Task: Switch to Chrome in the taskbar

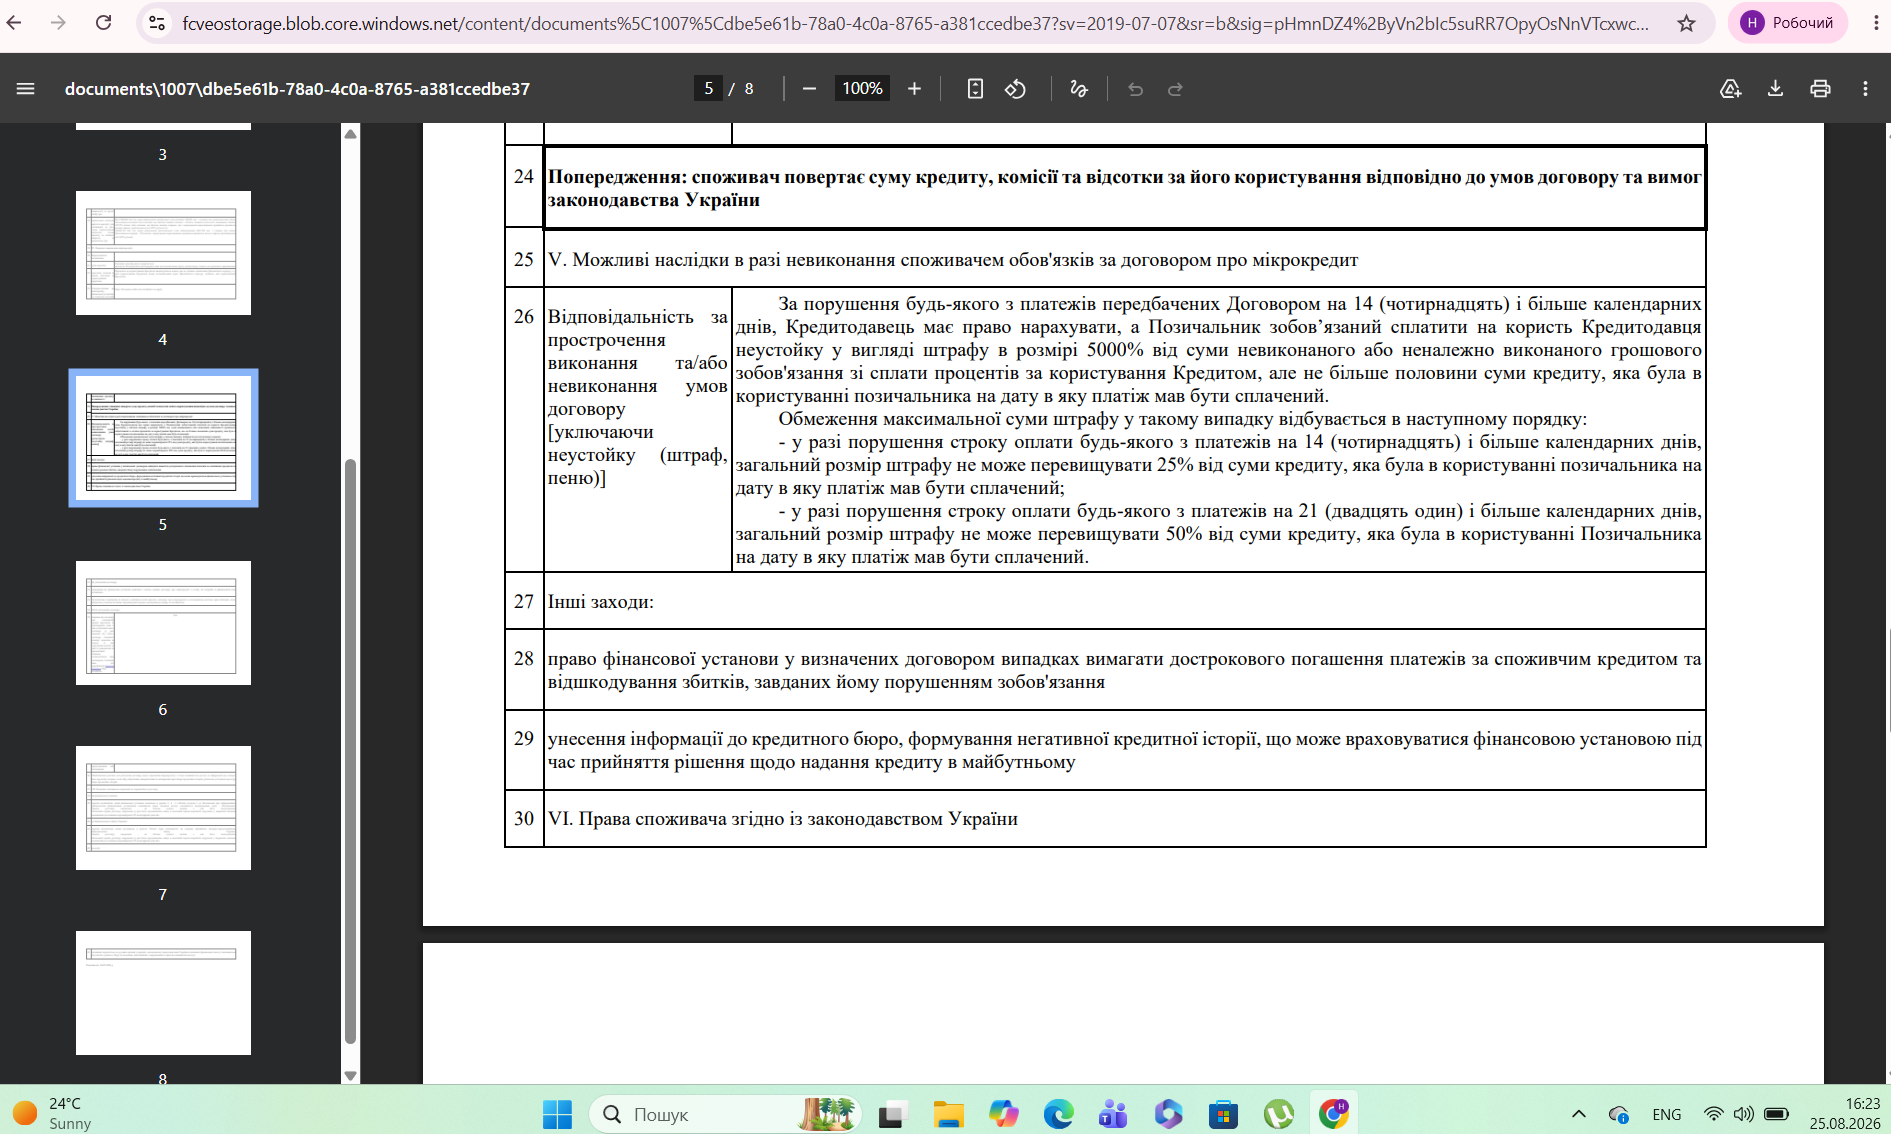Action: point(1333,1114)
